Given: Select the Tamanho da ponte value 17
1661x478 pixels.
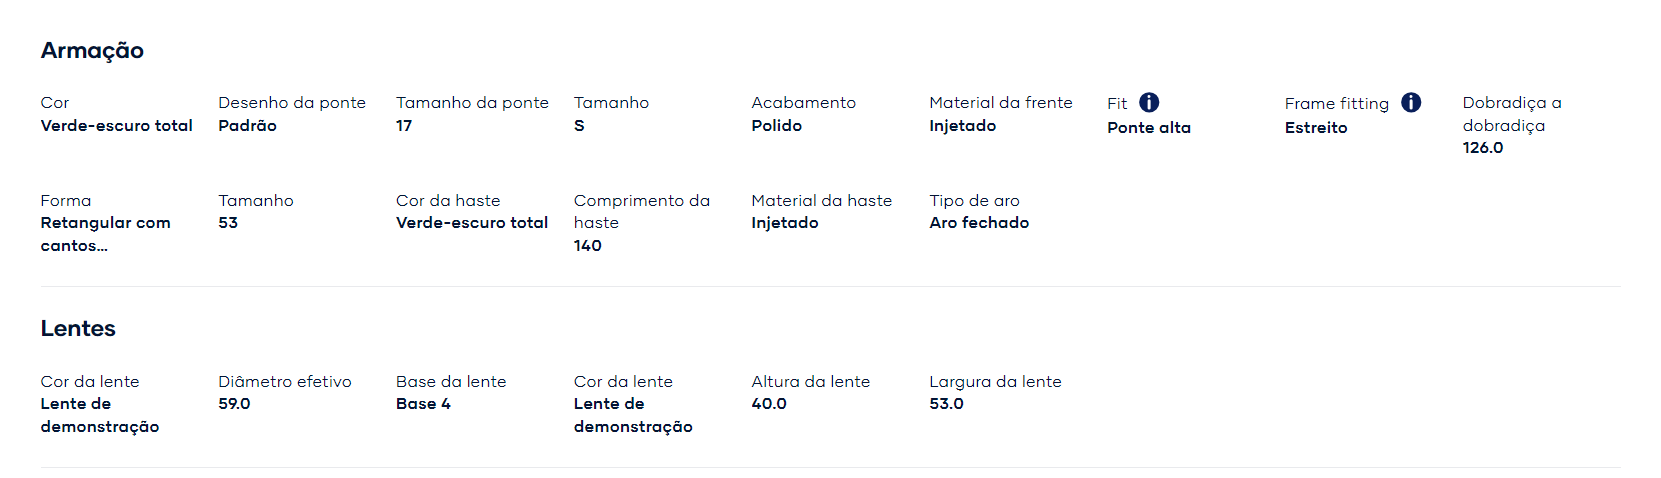Looking at the screenshot, I should (404, 126).
